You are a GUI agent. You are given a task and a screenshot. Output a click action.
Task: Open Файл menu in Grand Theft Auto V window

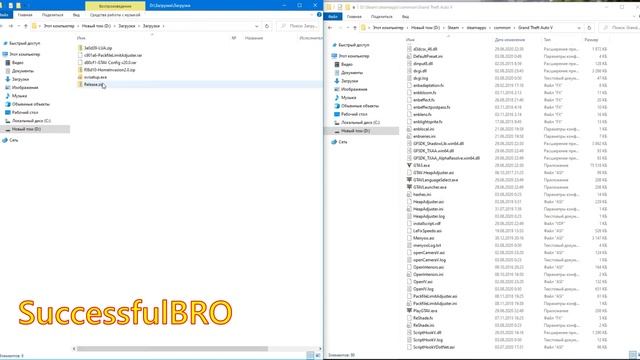[x=333, y=16]
